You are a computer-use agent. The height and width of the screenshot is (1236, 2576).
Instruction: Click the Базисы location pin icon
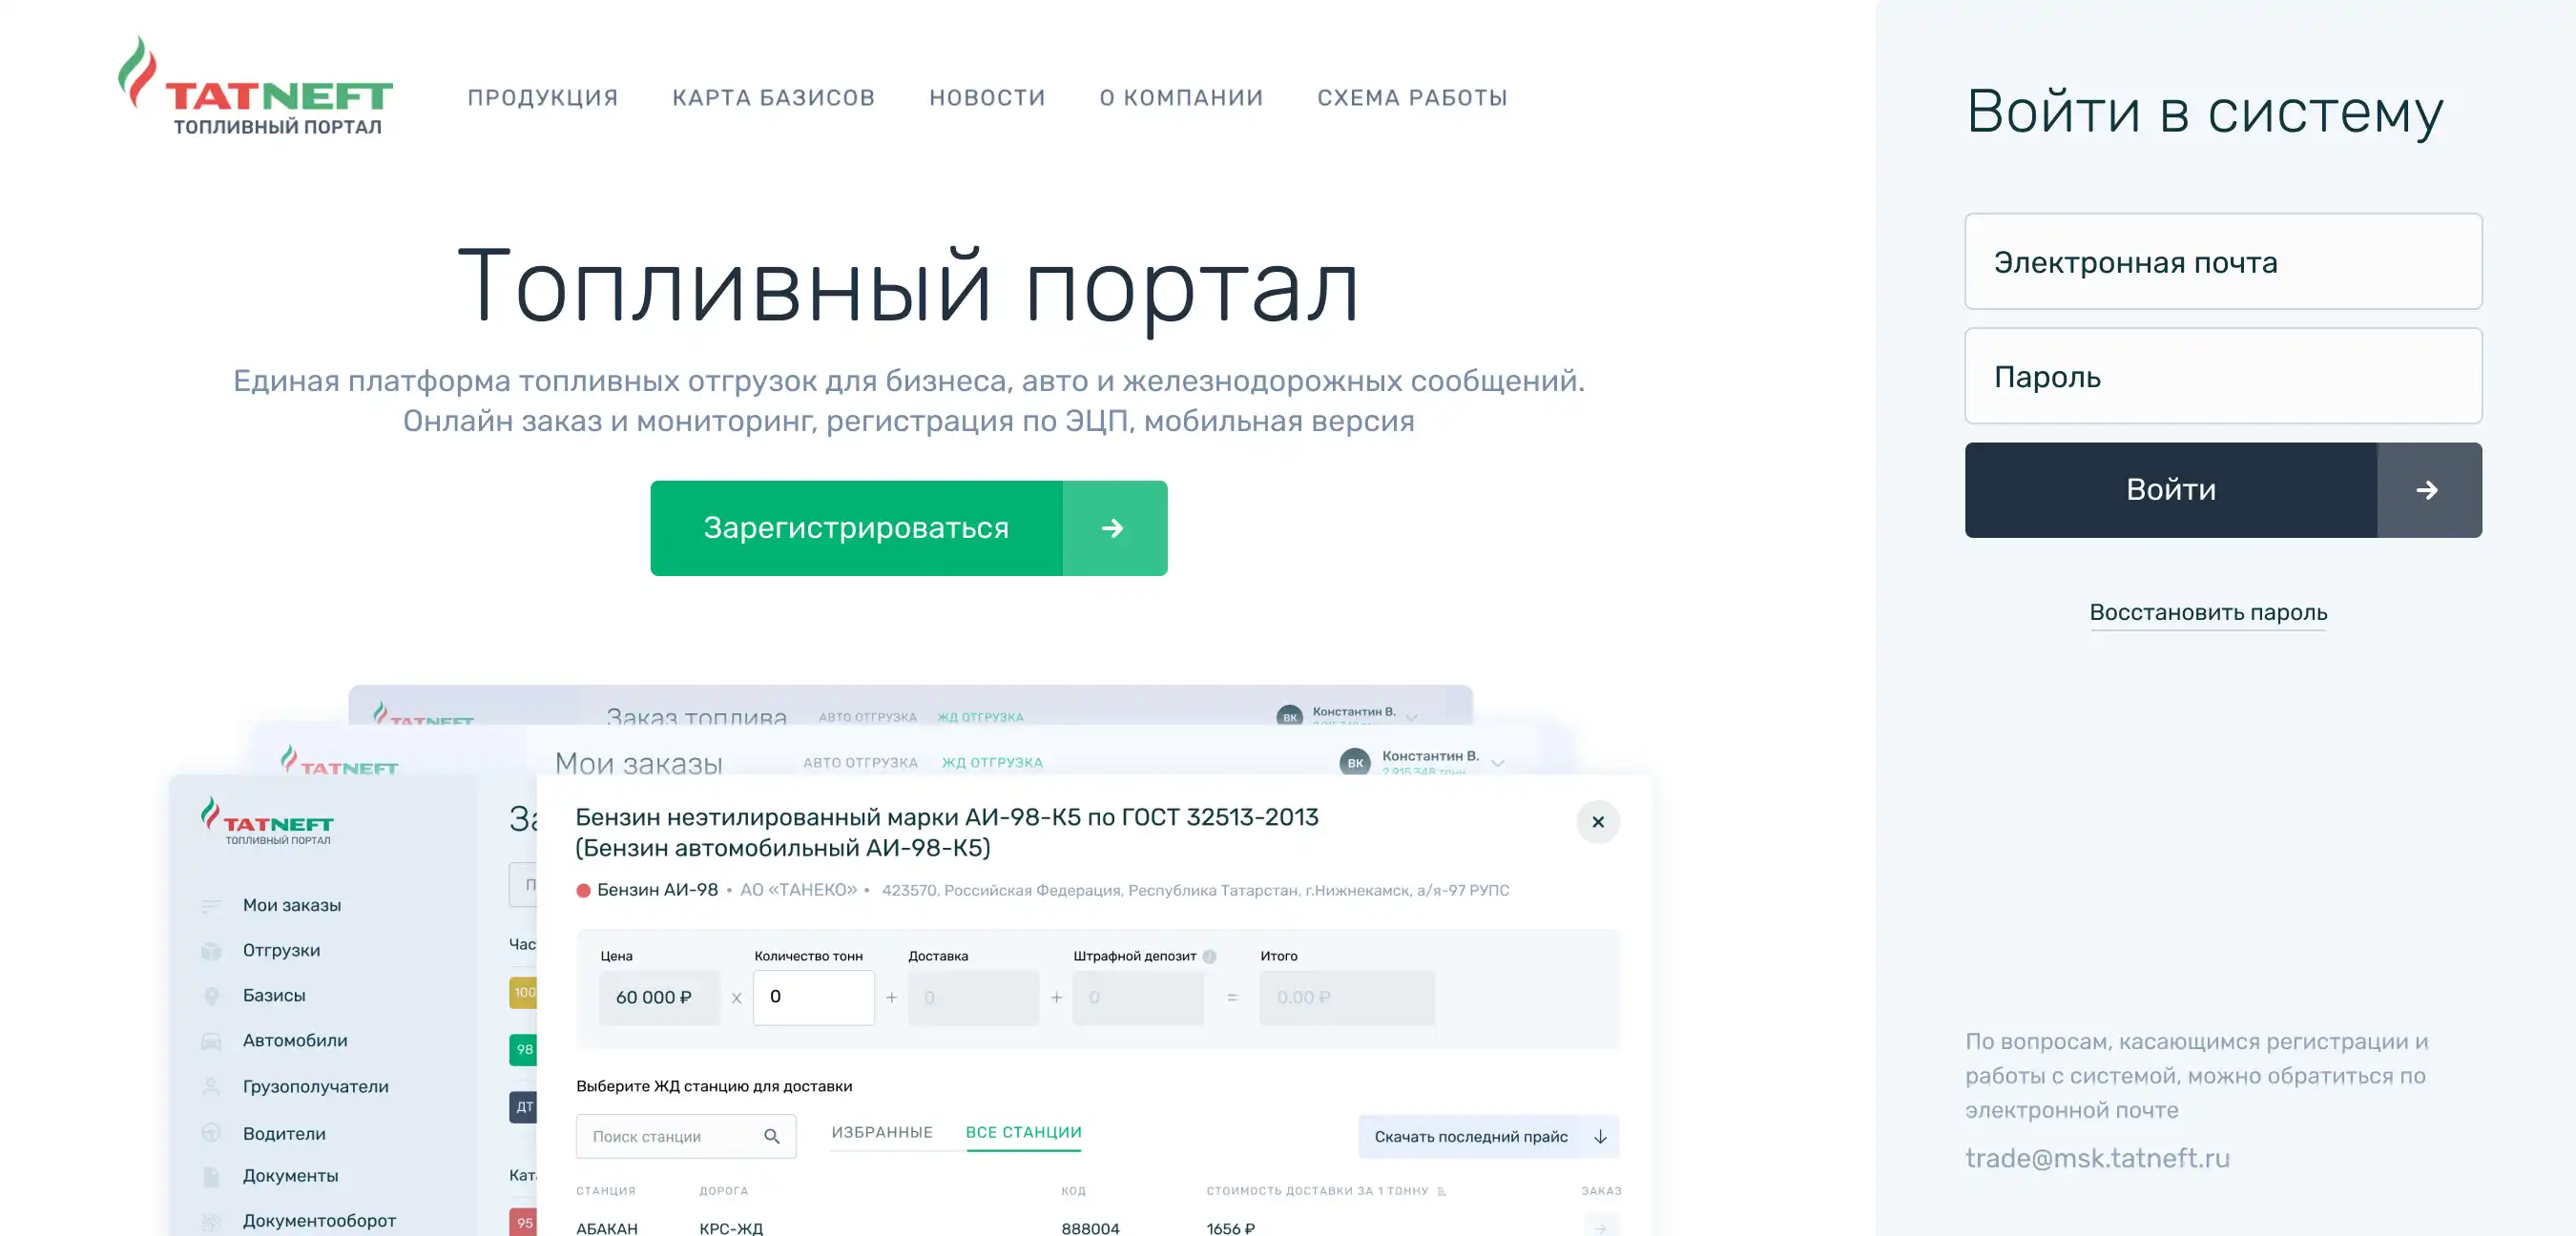click(x=211, y=995)
